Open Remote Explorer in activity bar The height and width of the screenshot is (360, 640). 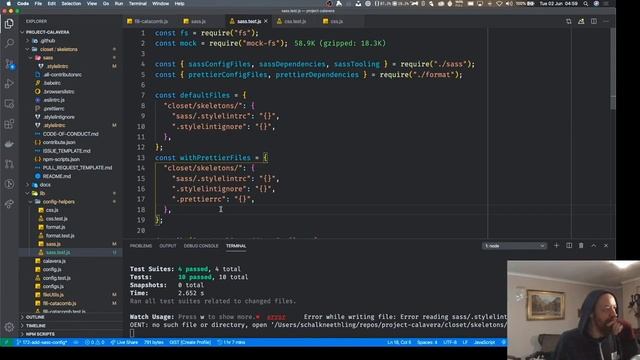pyautogui.click(x=9, y=104)
